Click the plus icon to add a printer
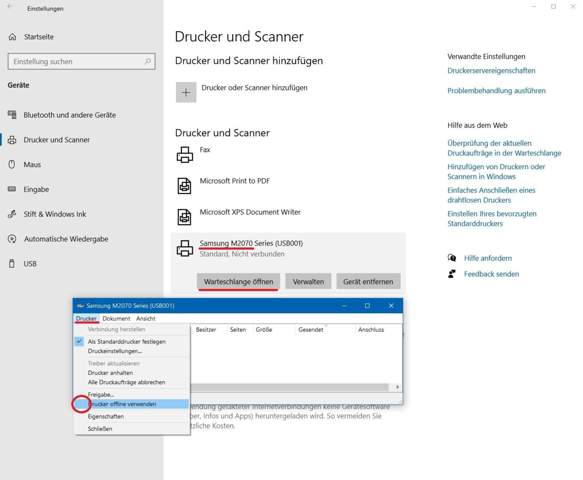This screenshot has height=480, width=583. 186,92
